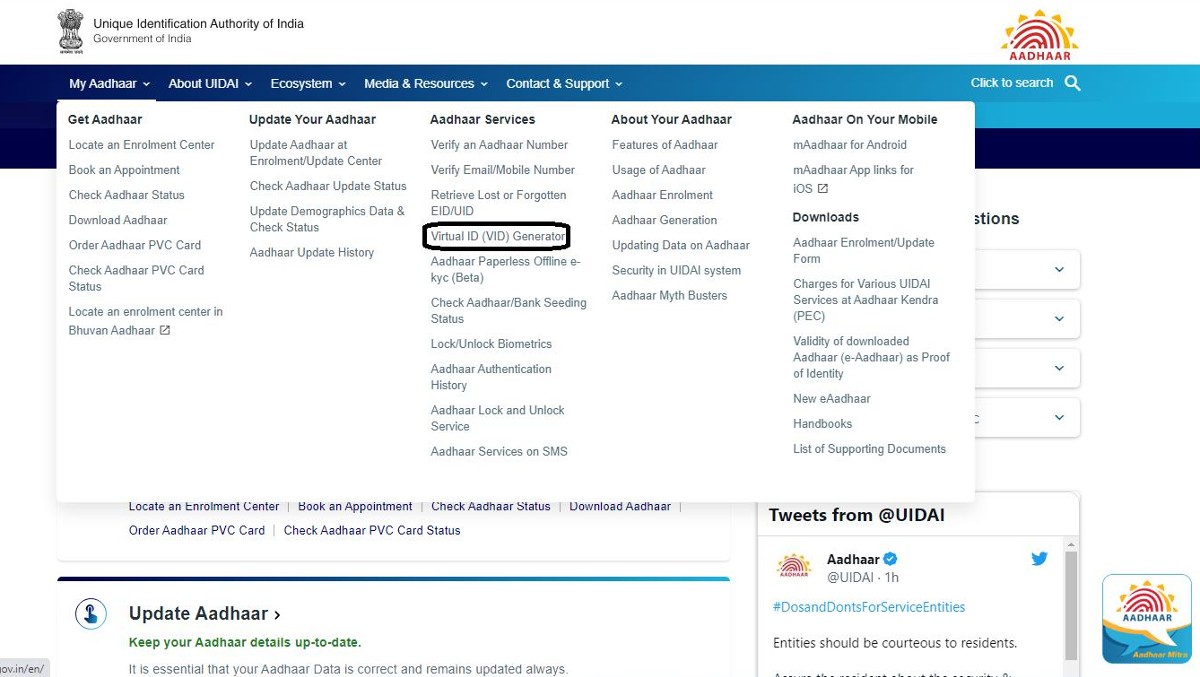
Task: Open the My Aadhaar menu
Action: click(x=109, y=84)
